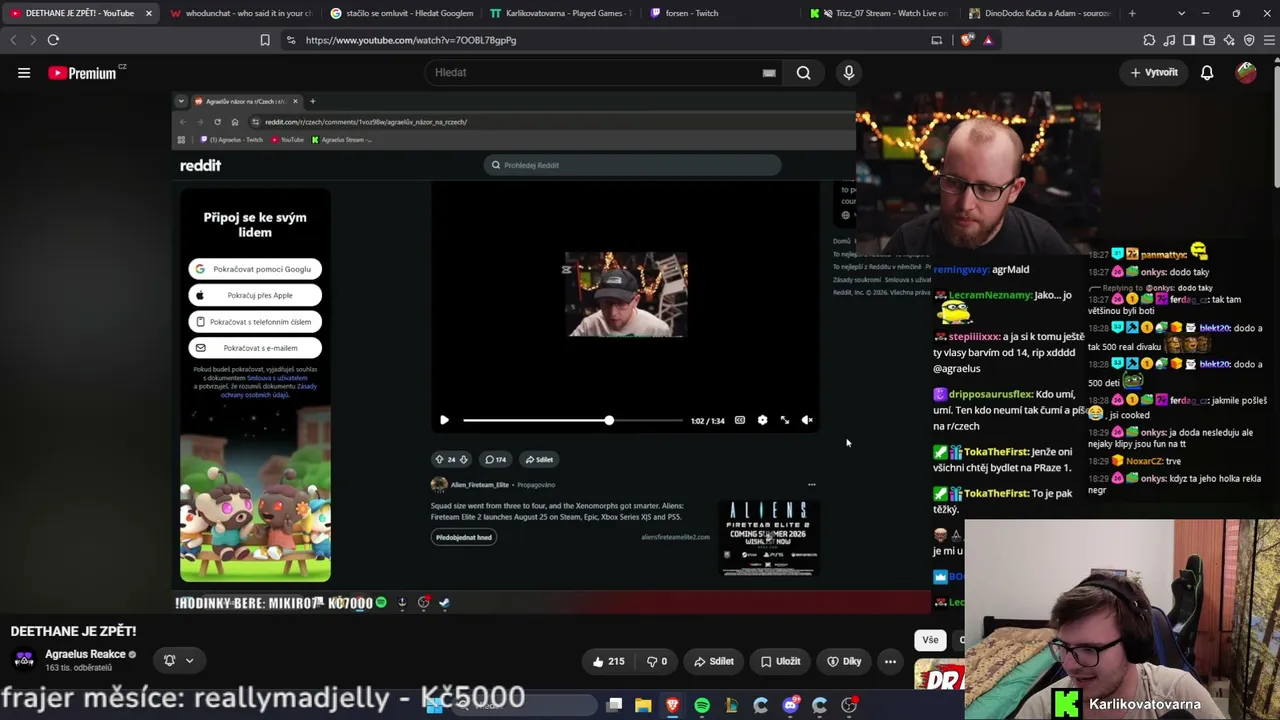Screen dimensions: 1280x720
Task: Open the picture-in-picture icon in address bar
Action: tap(936, 40)
